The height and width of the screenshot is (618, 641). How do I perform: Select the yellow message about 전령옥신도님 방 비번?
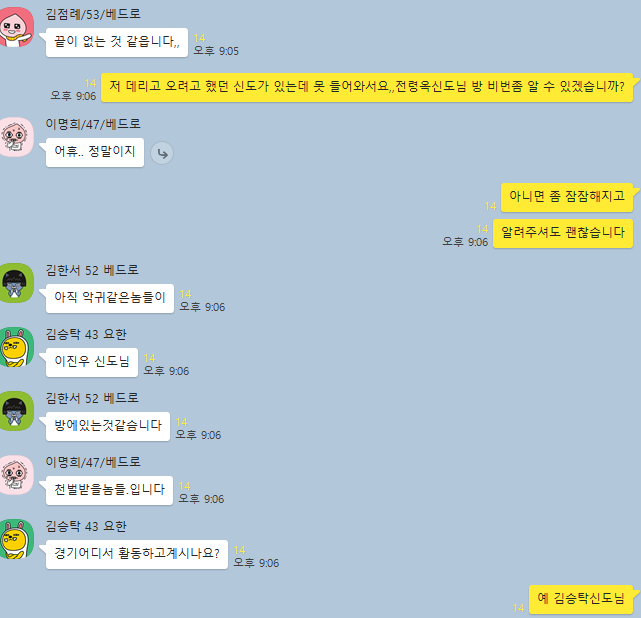pyautogui.click(x=367, y=87)
